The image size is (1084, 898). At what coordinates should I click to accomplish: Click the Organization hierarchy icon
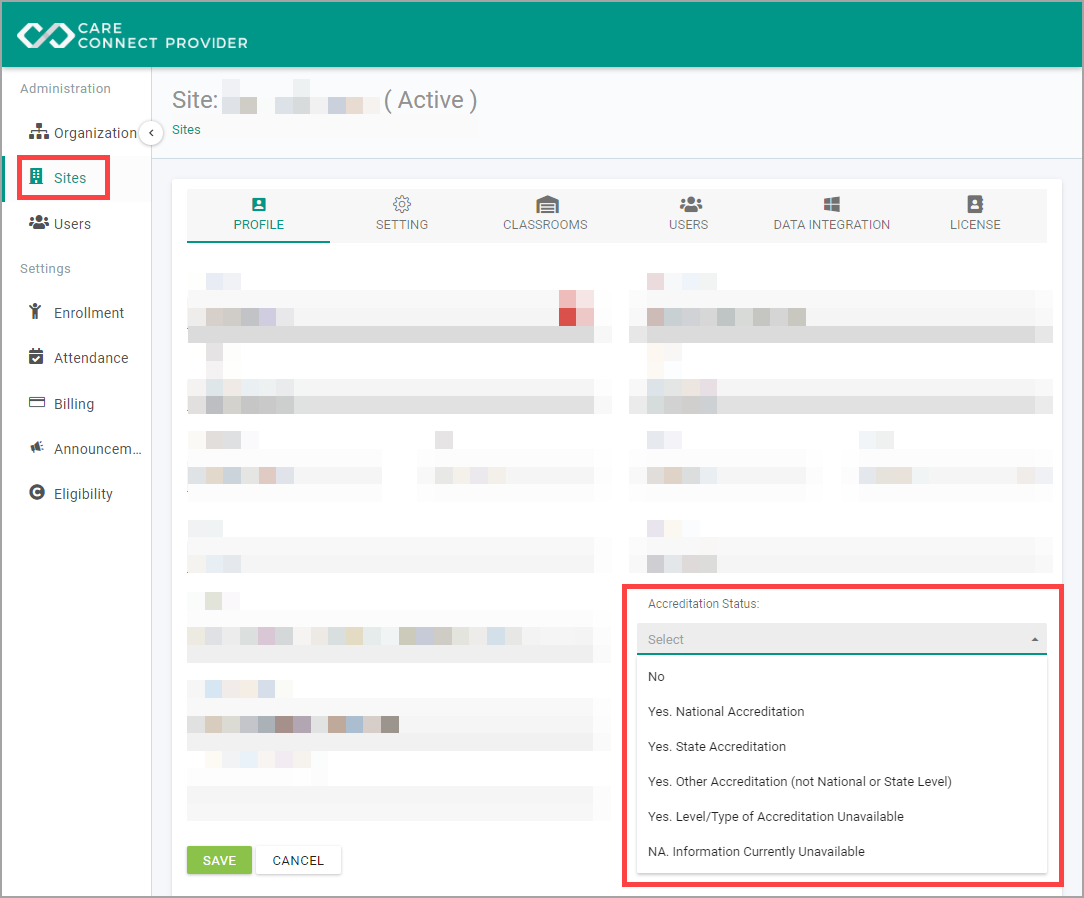coord(39,131)
